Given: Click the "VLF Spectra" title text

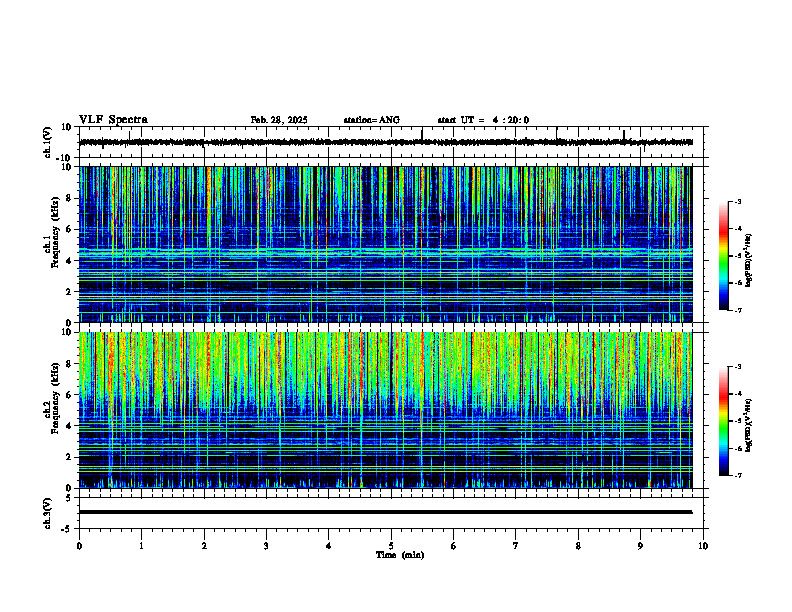Looking at the screenshot, I should [x=113, y=120].
